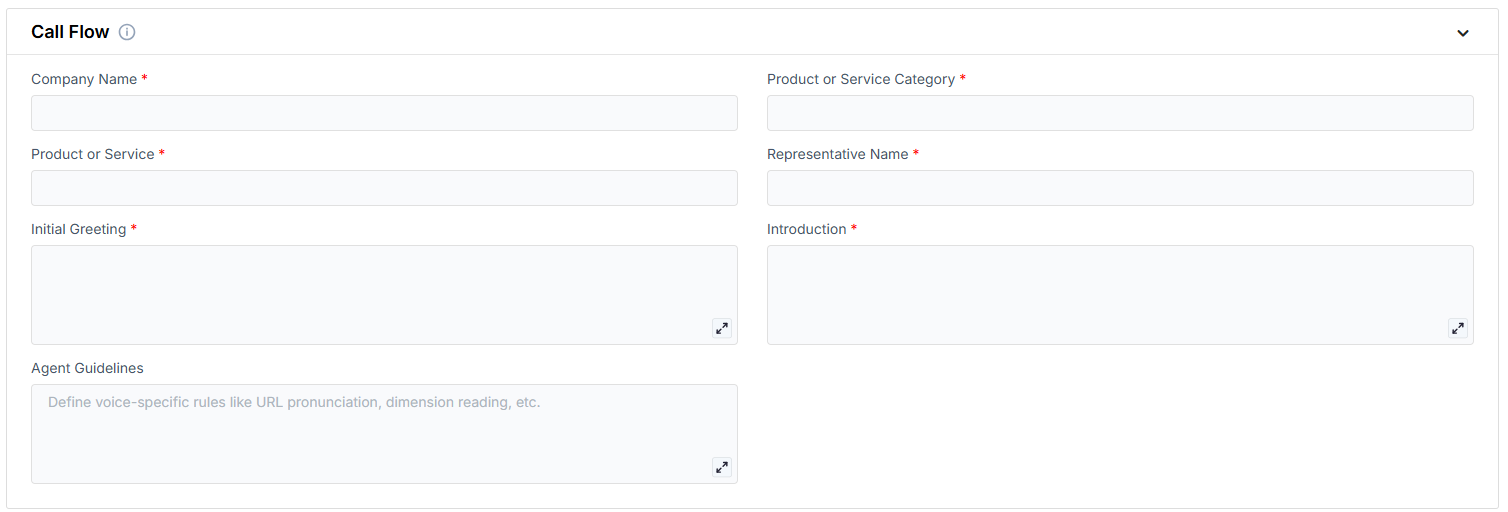Screen dimensions: 1508x512
Task: Click the Call Flow info icon
Action: coord(127,32)
